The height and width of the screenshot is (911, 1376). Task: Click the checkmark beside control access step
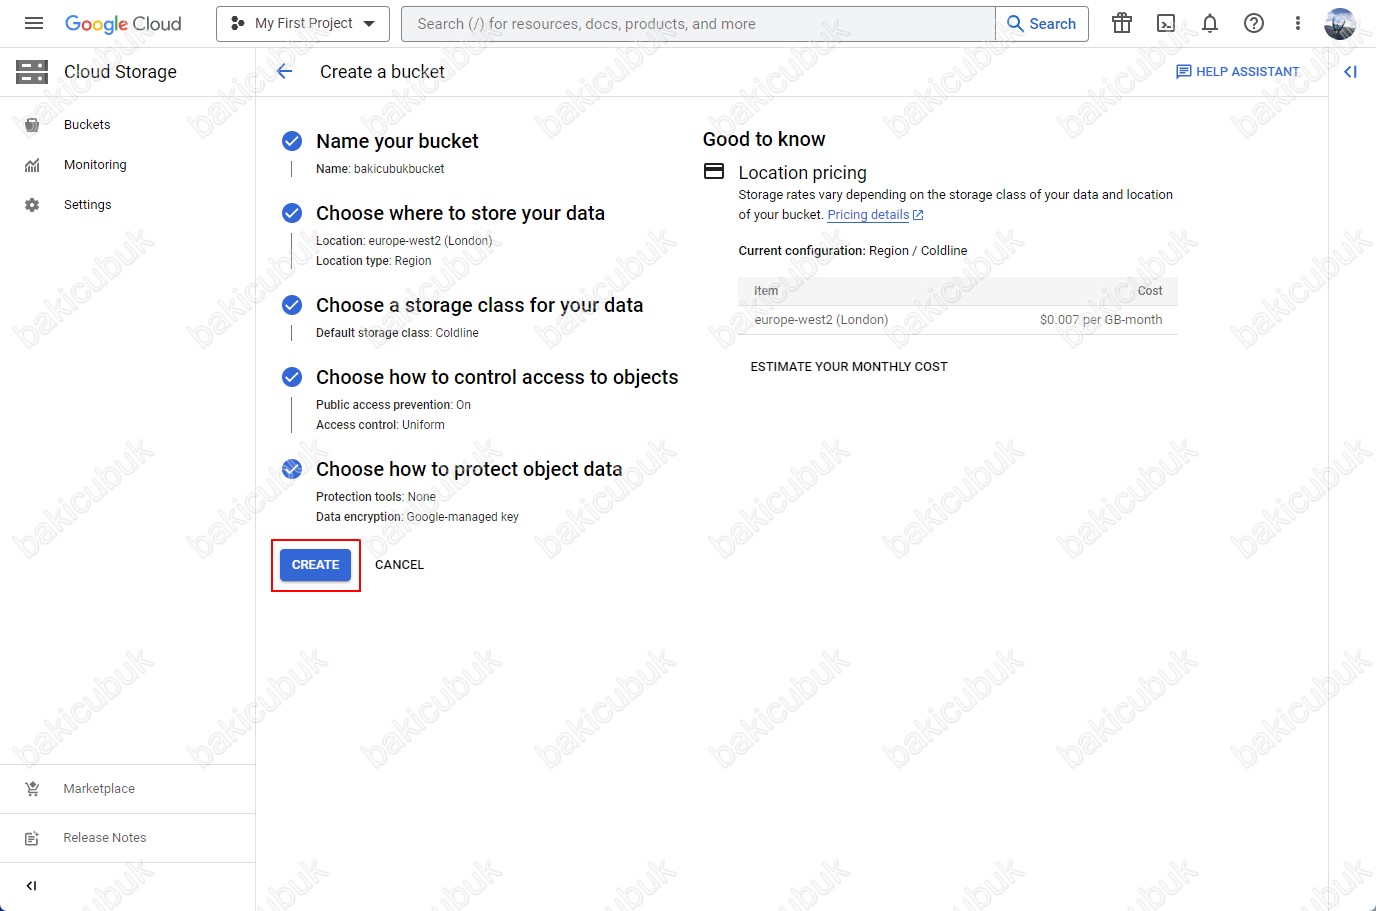[292, 377]
